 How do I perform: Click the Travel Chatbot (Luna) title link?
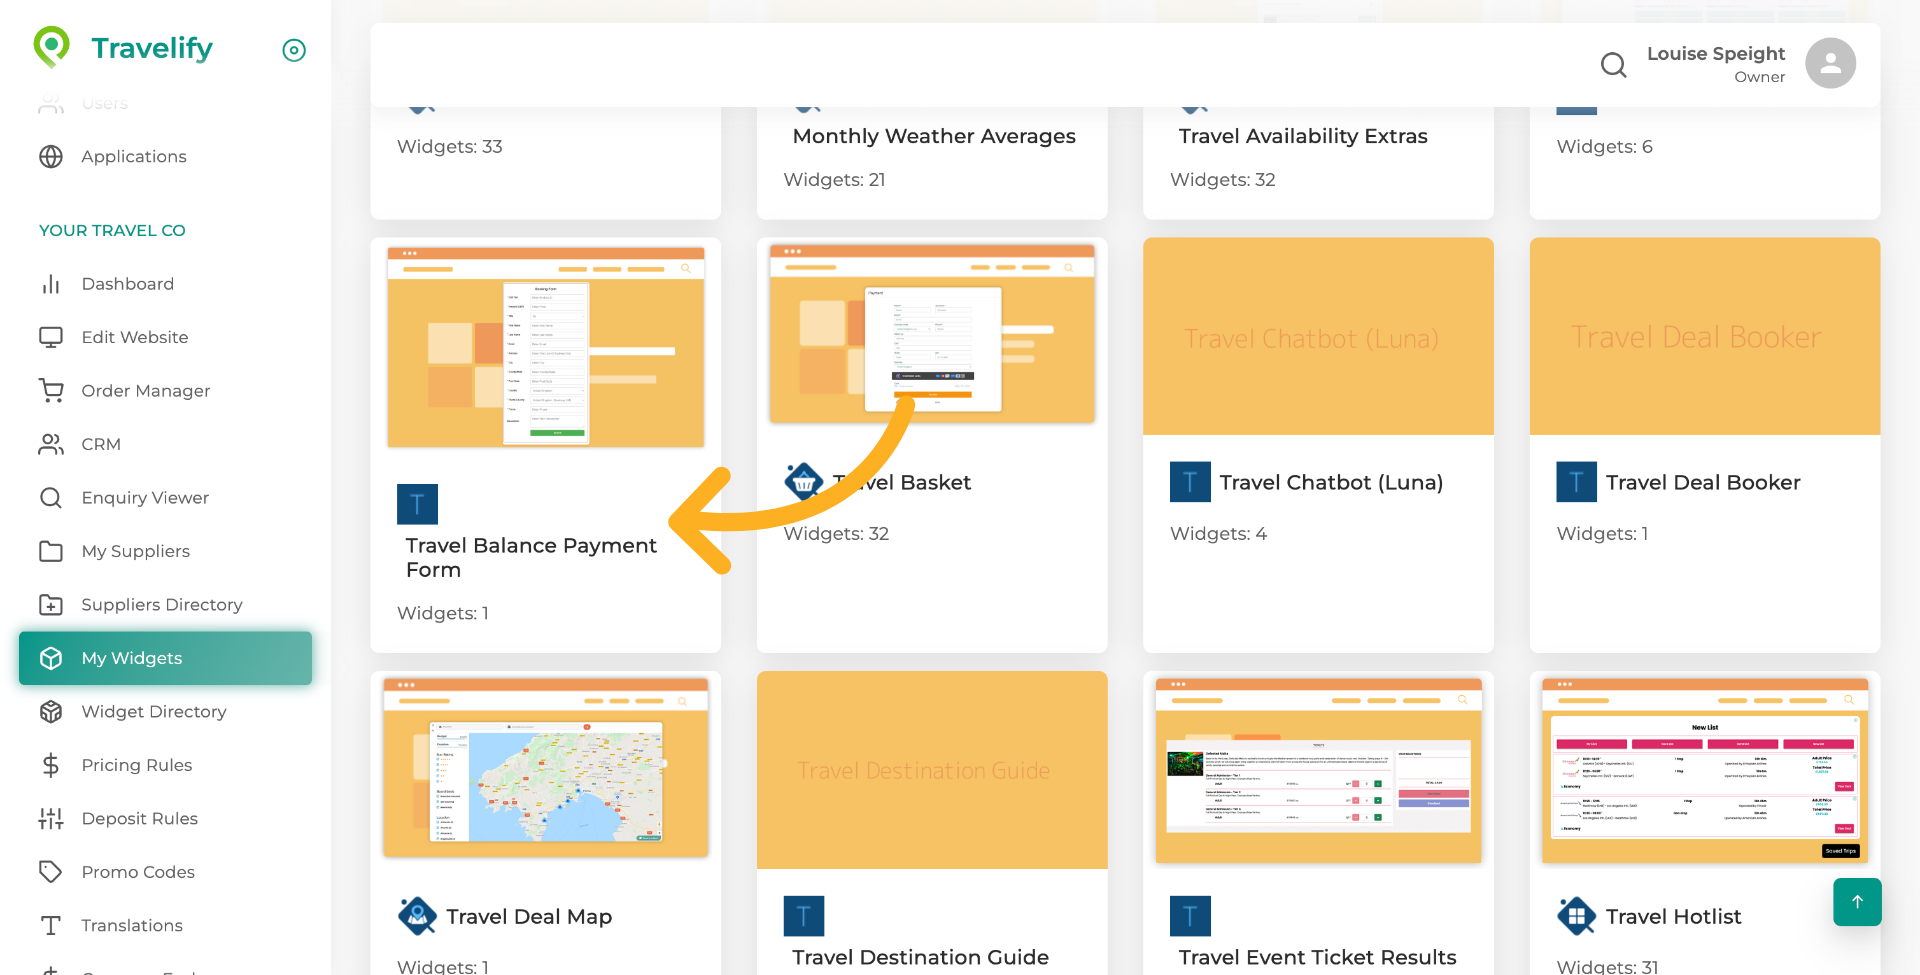pos(1330,483)
